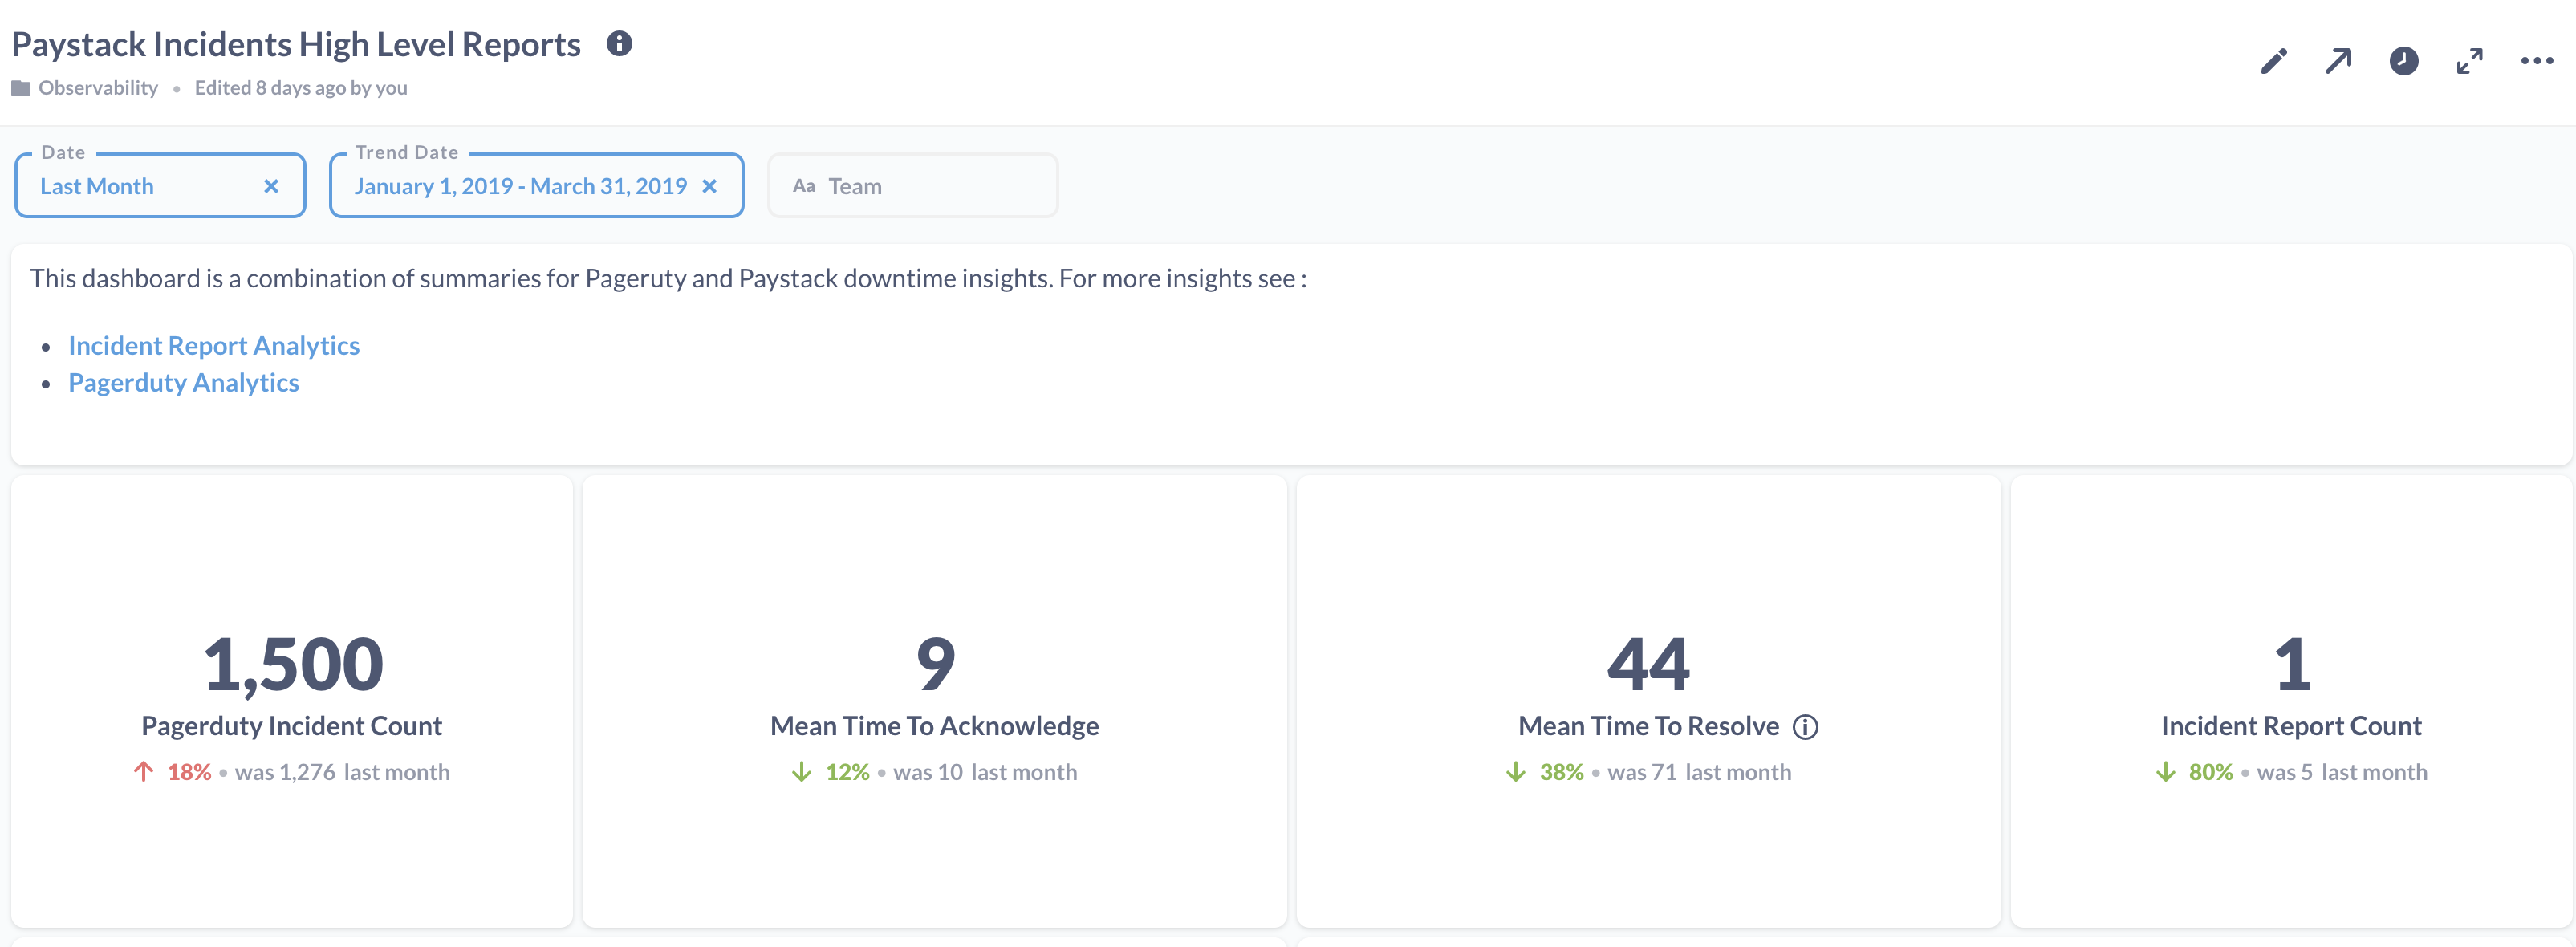Image resolution: width=2576 pixels, height=947 pixels.
Task: Click the green 12% decrease indicator
Action: point(831,772)
